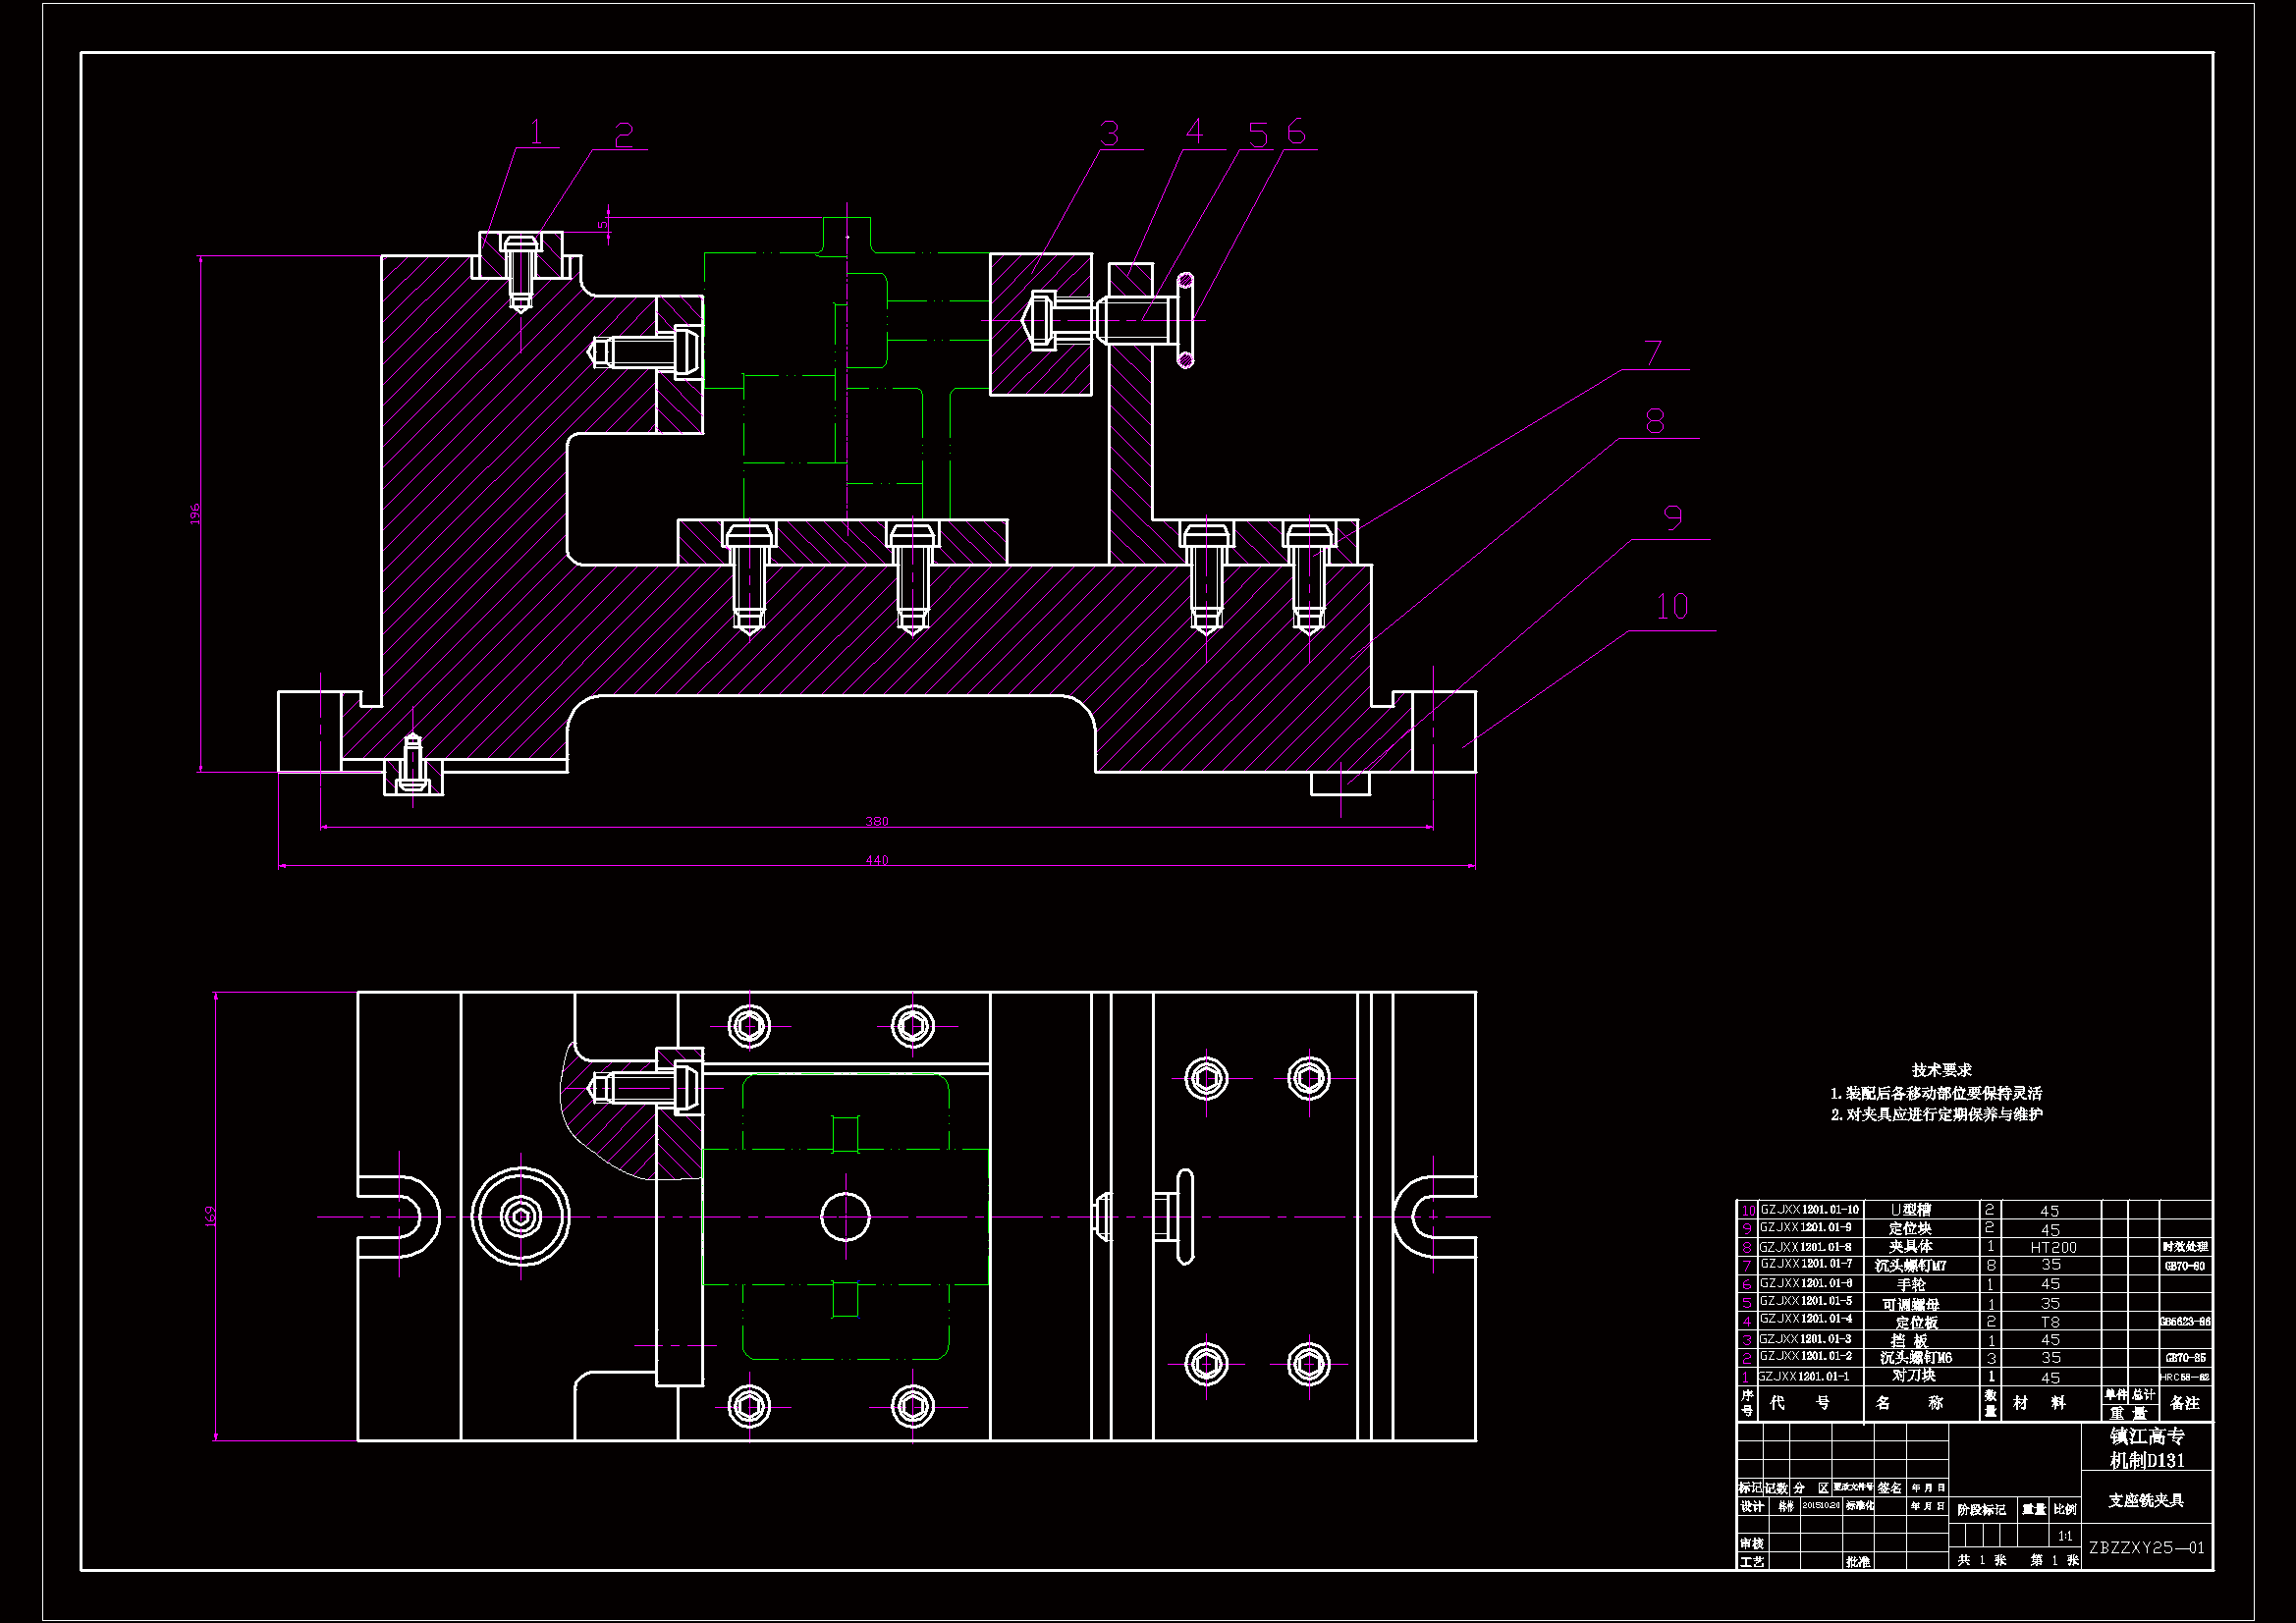Click balloon number 7 callout
The width and height of the screenshot is (2296, 1623).
[1653, 353]
